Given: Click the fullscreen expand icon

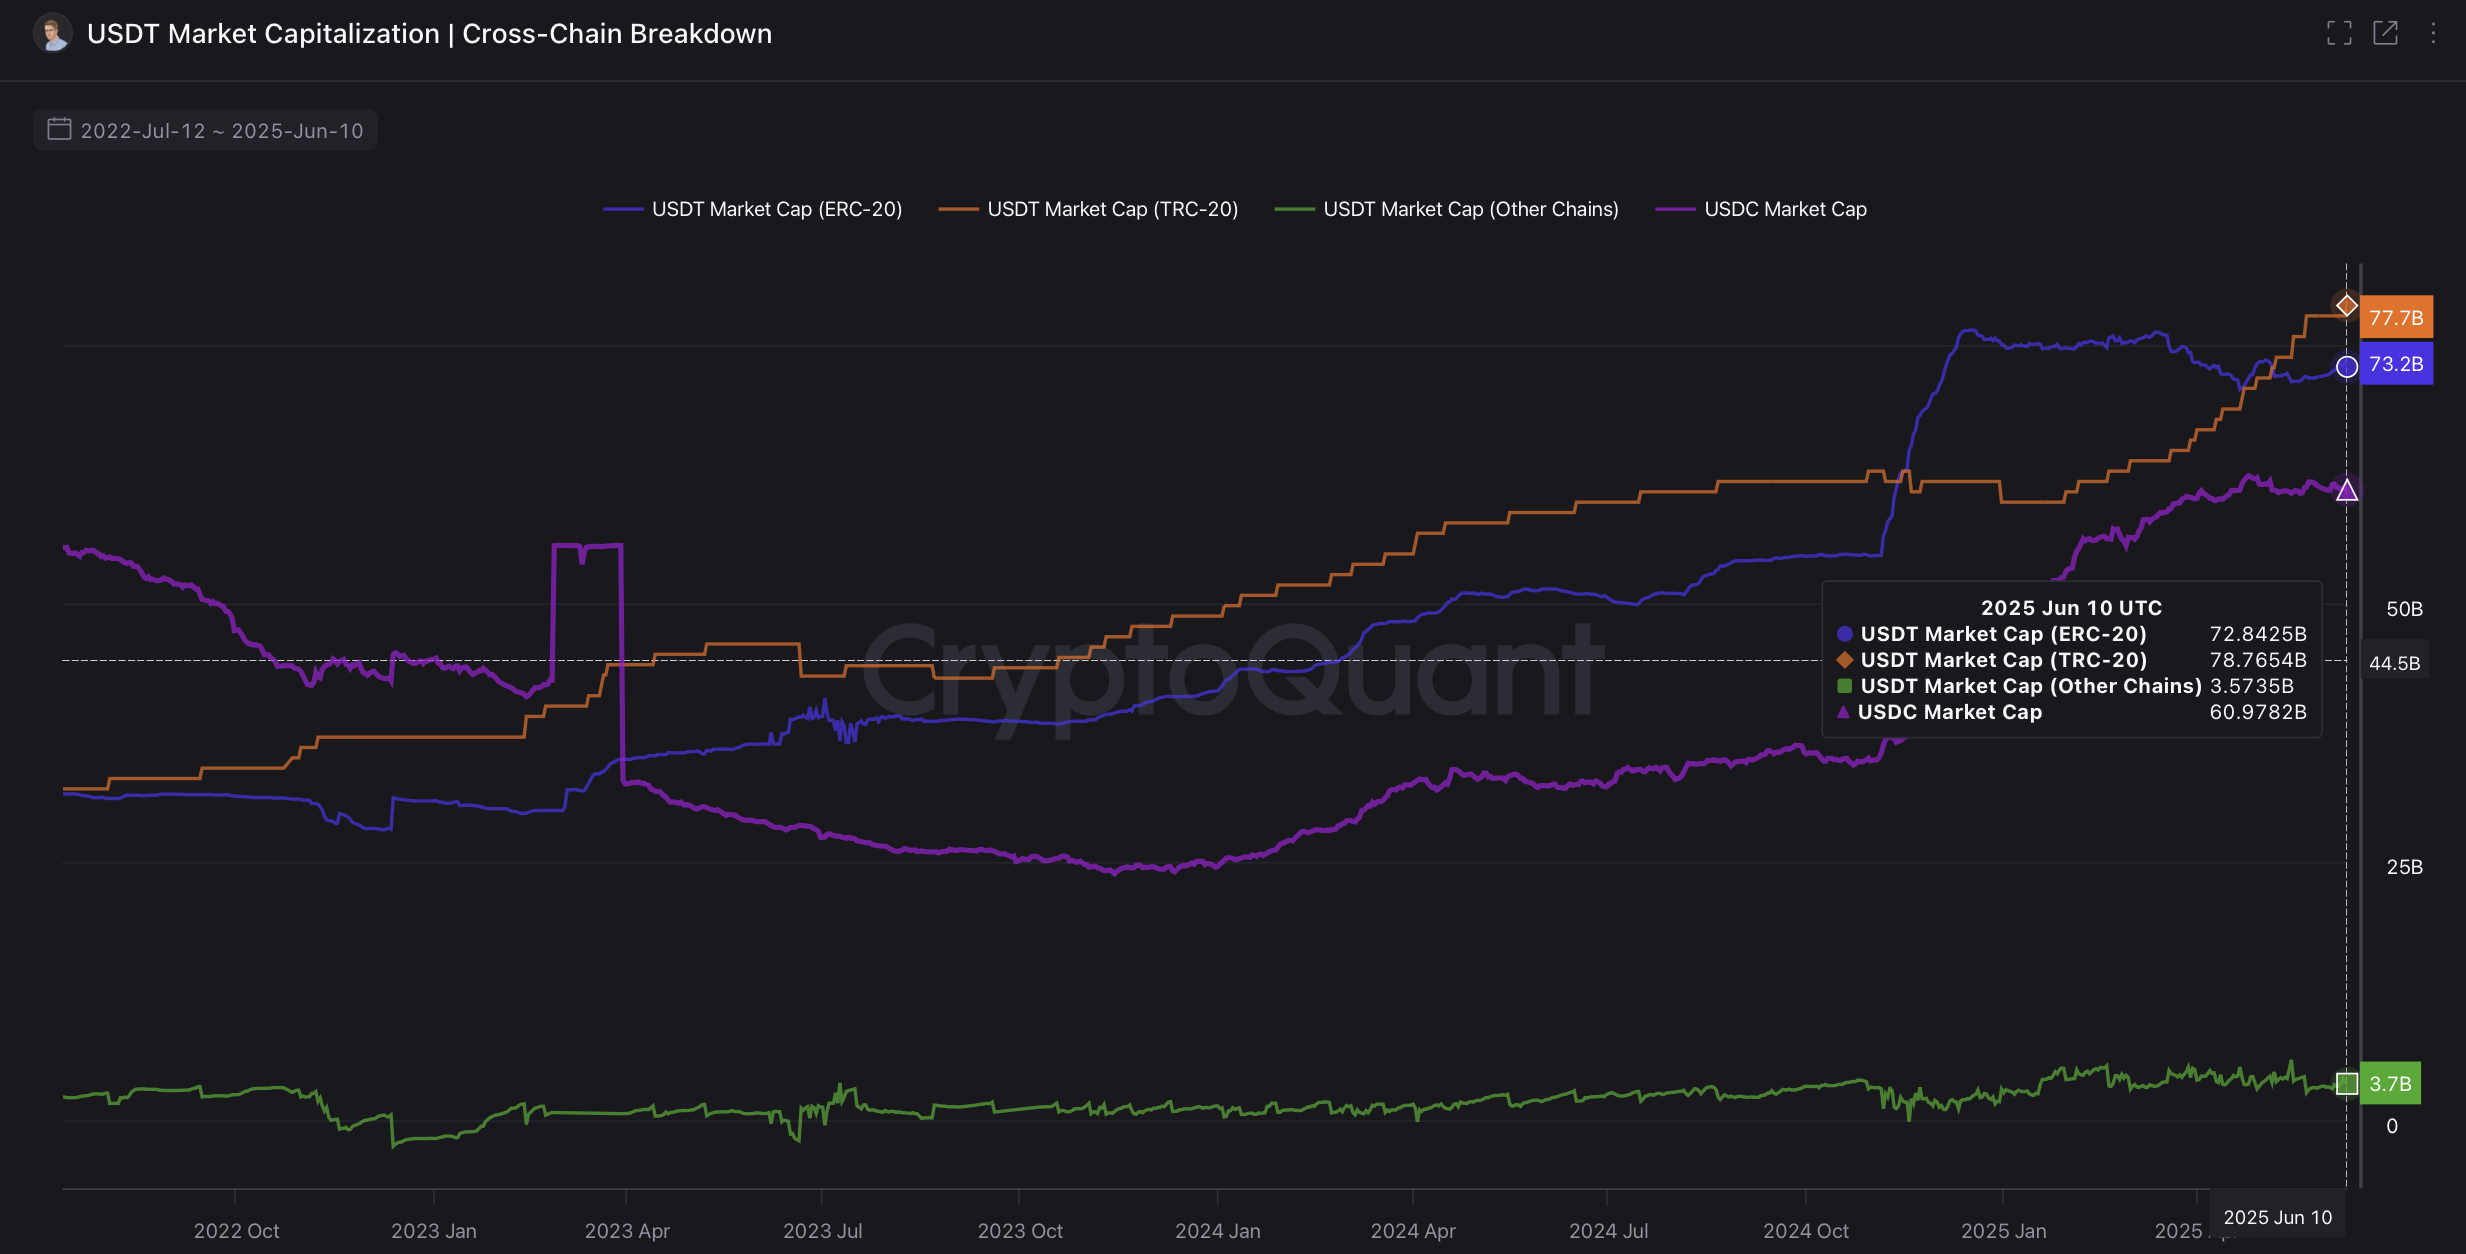Looking at the screenshot, I should 2339,33.
